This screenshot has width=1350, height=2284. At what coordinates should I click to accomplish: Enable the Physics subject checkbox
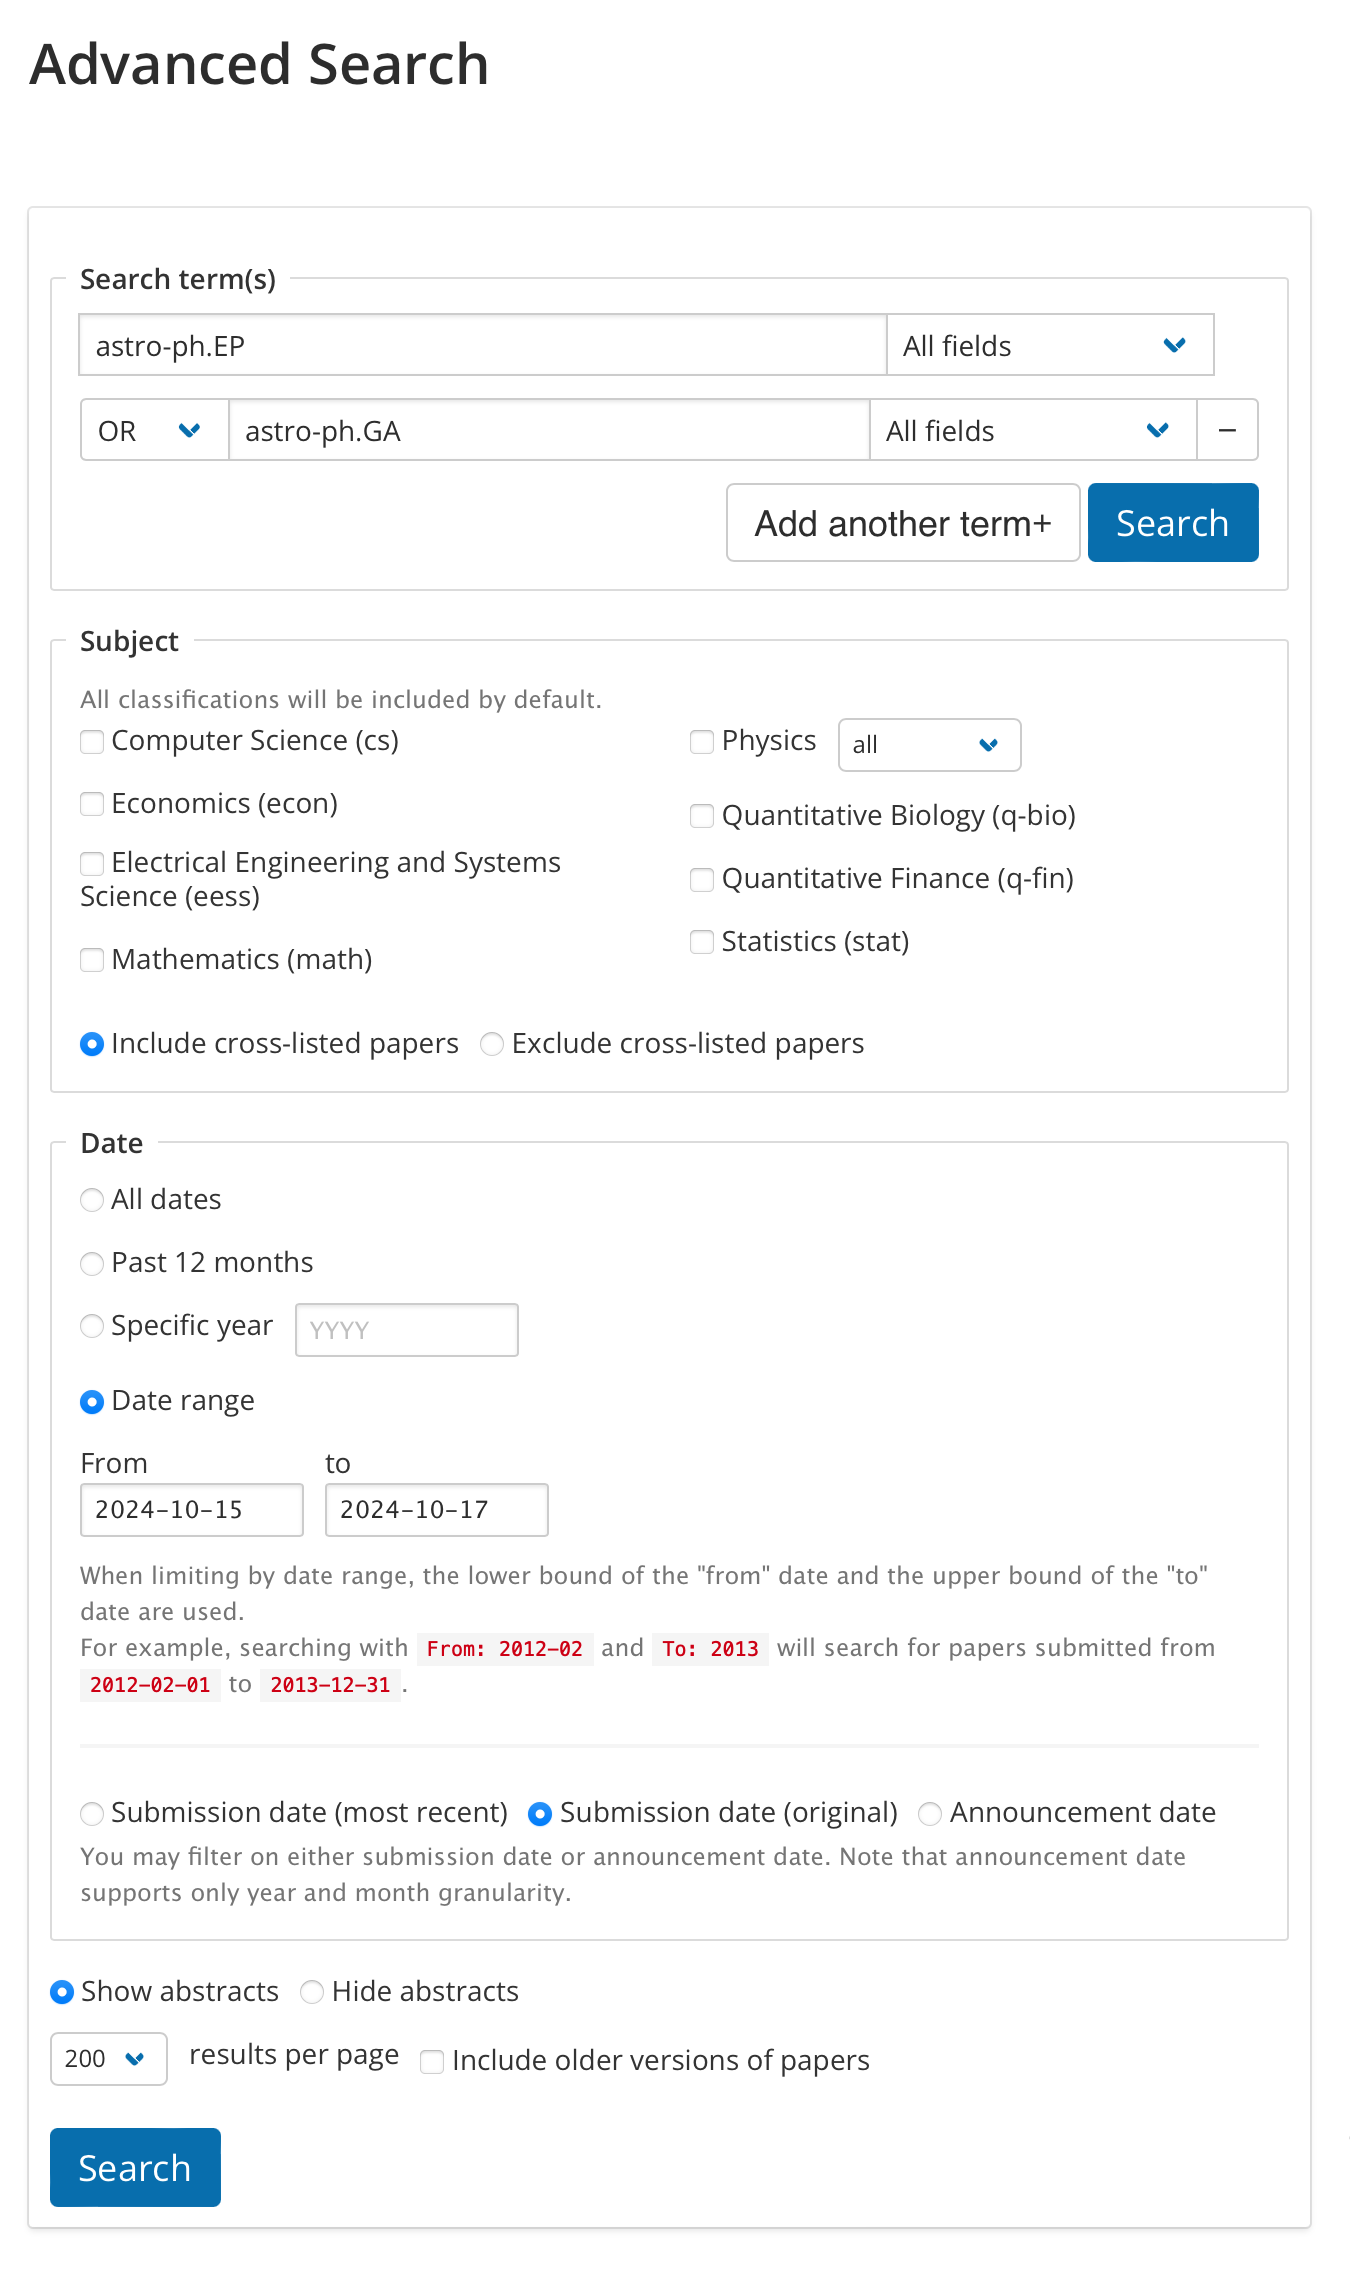(702, 742)
